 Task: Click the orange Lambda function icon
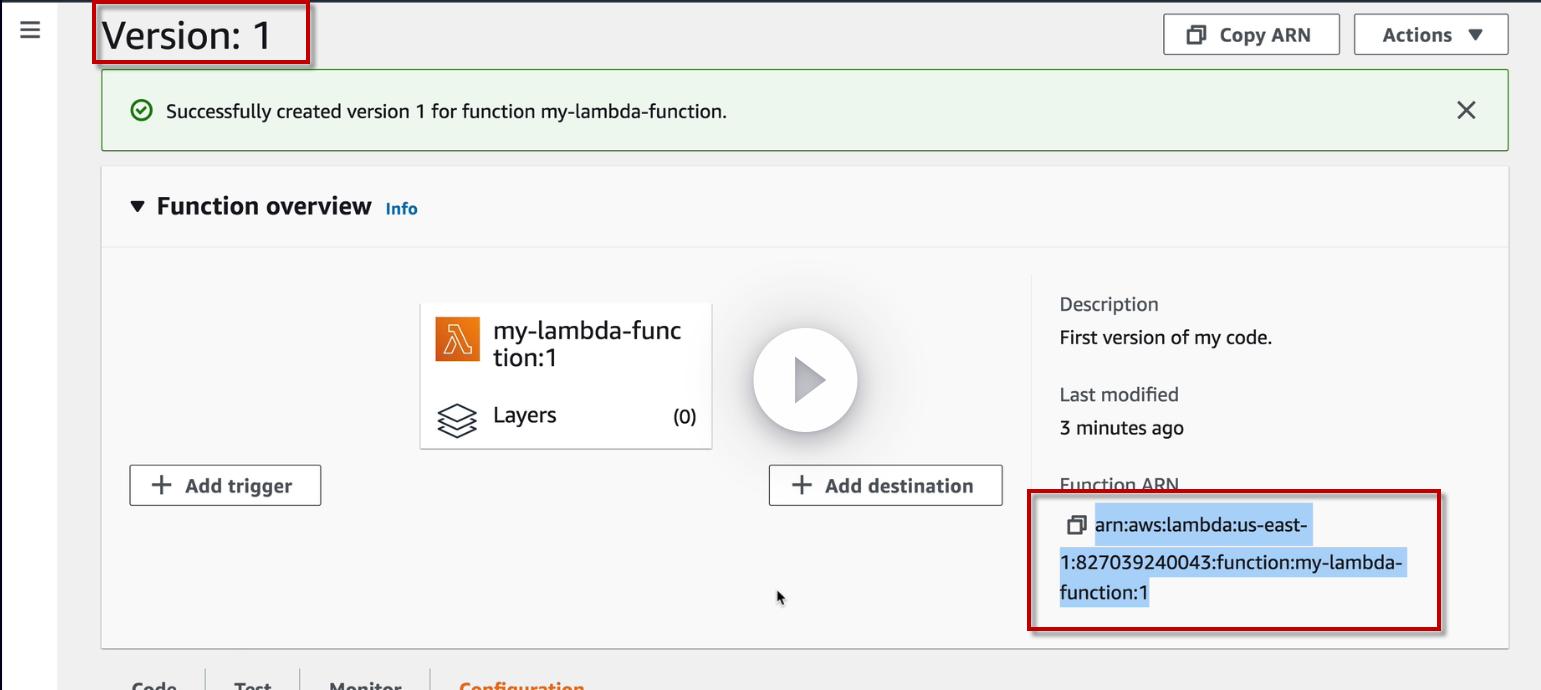click(457, 338)
